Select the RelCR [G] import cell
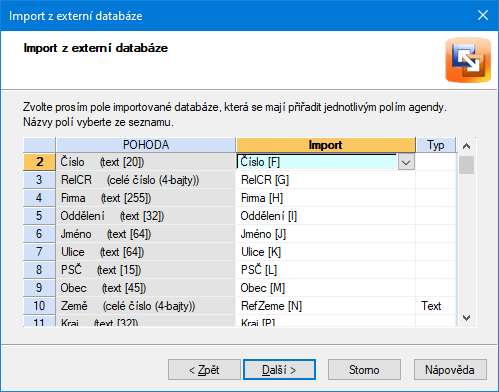The height and width of the screenshot is (392, 499). 326,180
